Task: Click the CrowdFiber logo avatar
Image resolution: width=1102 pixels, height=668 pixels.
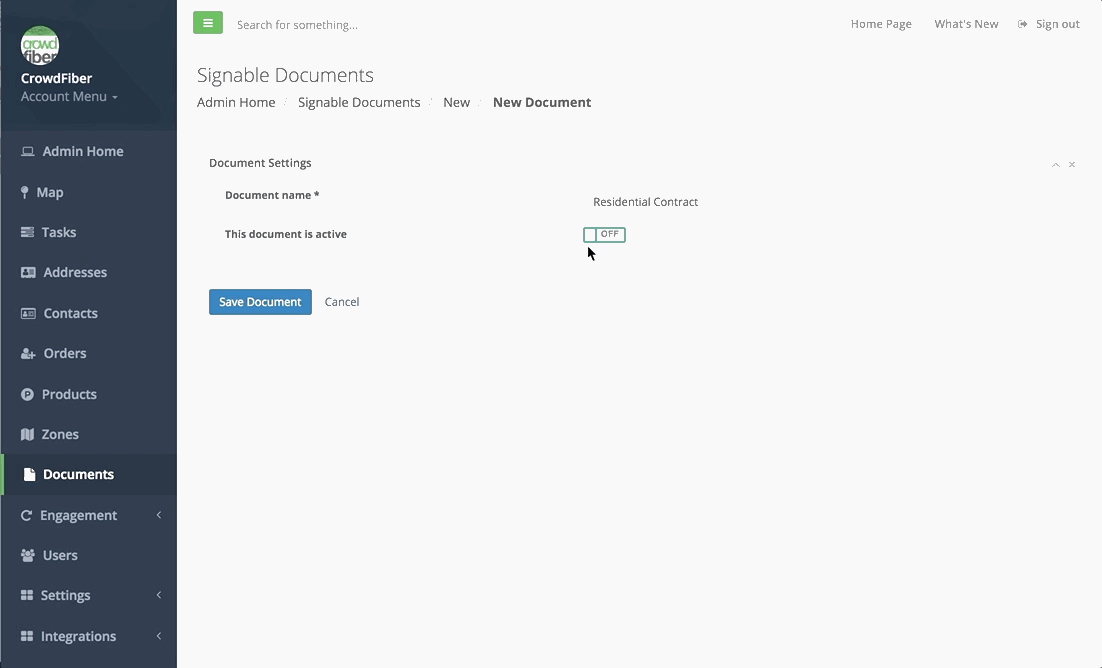Action: [40, 45]
